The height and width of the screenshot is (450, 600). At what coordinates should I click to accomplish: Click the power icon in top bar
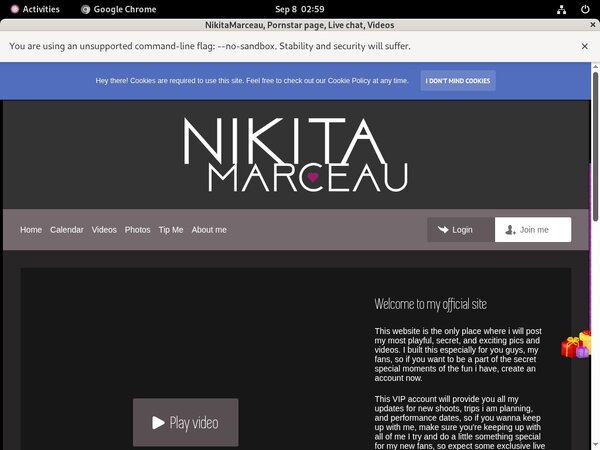tap(584, 9)
